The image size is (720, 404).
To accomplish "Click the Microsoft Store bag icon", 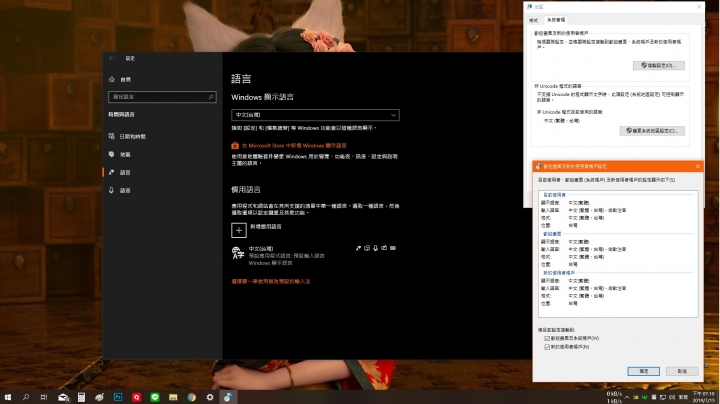I will [235, 146].
